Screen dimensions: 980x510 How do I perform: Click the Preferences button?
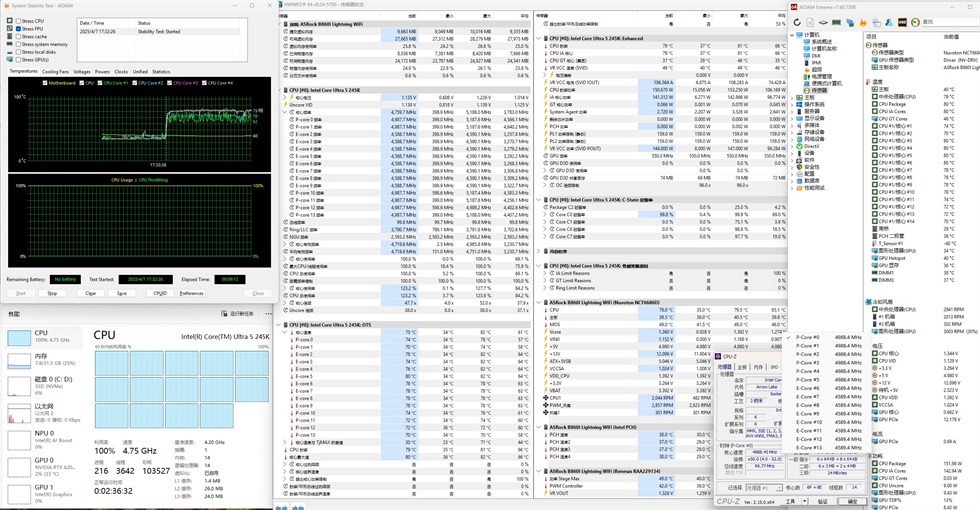pyautogui.click(x=191, y=293)
